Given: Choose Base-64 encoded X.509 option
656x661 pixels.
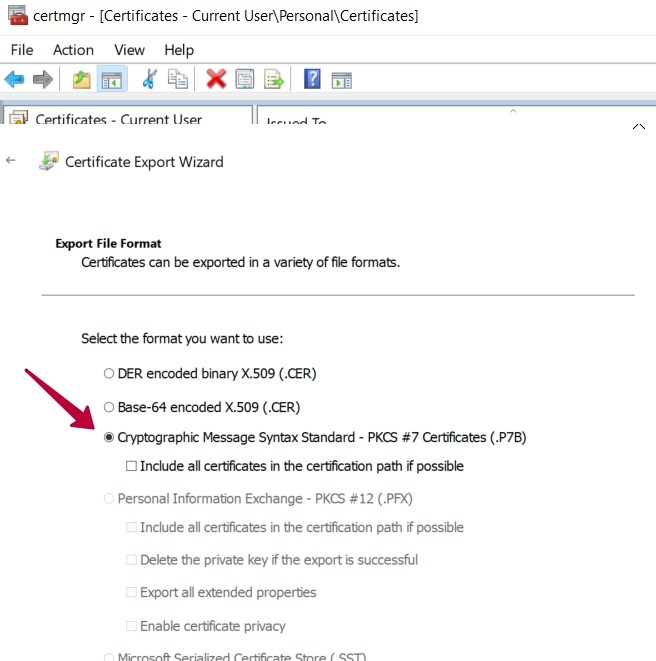Looking at the screenshot, I should tap(109, 407).
